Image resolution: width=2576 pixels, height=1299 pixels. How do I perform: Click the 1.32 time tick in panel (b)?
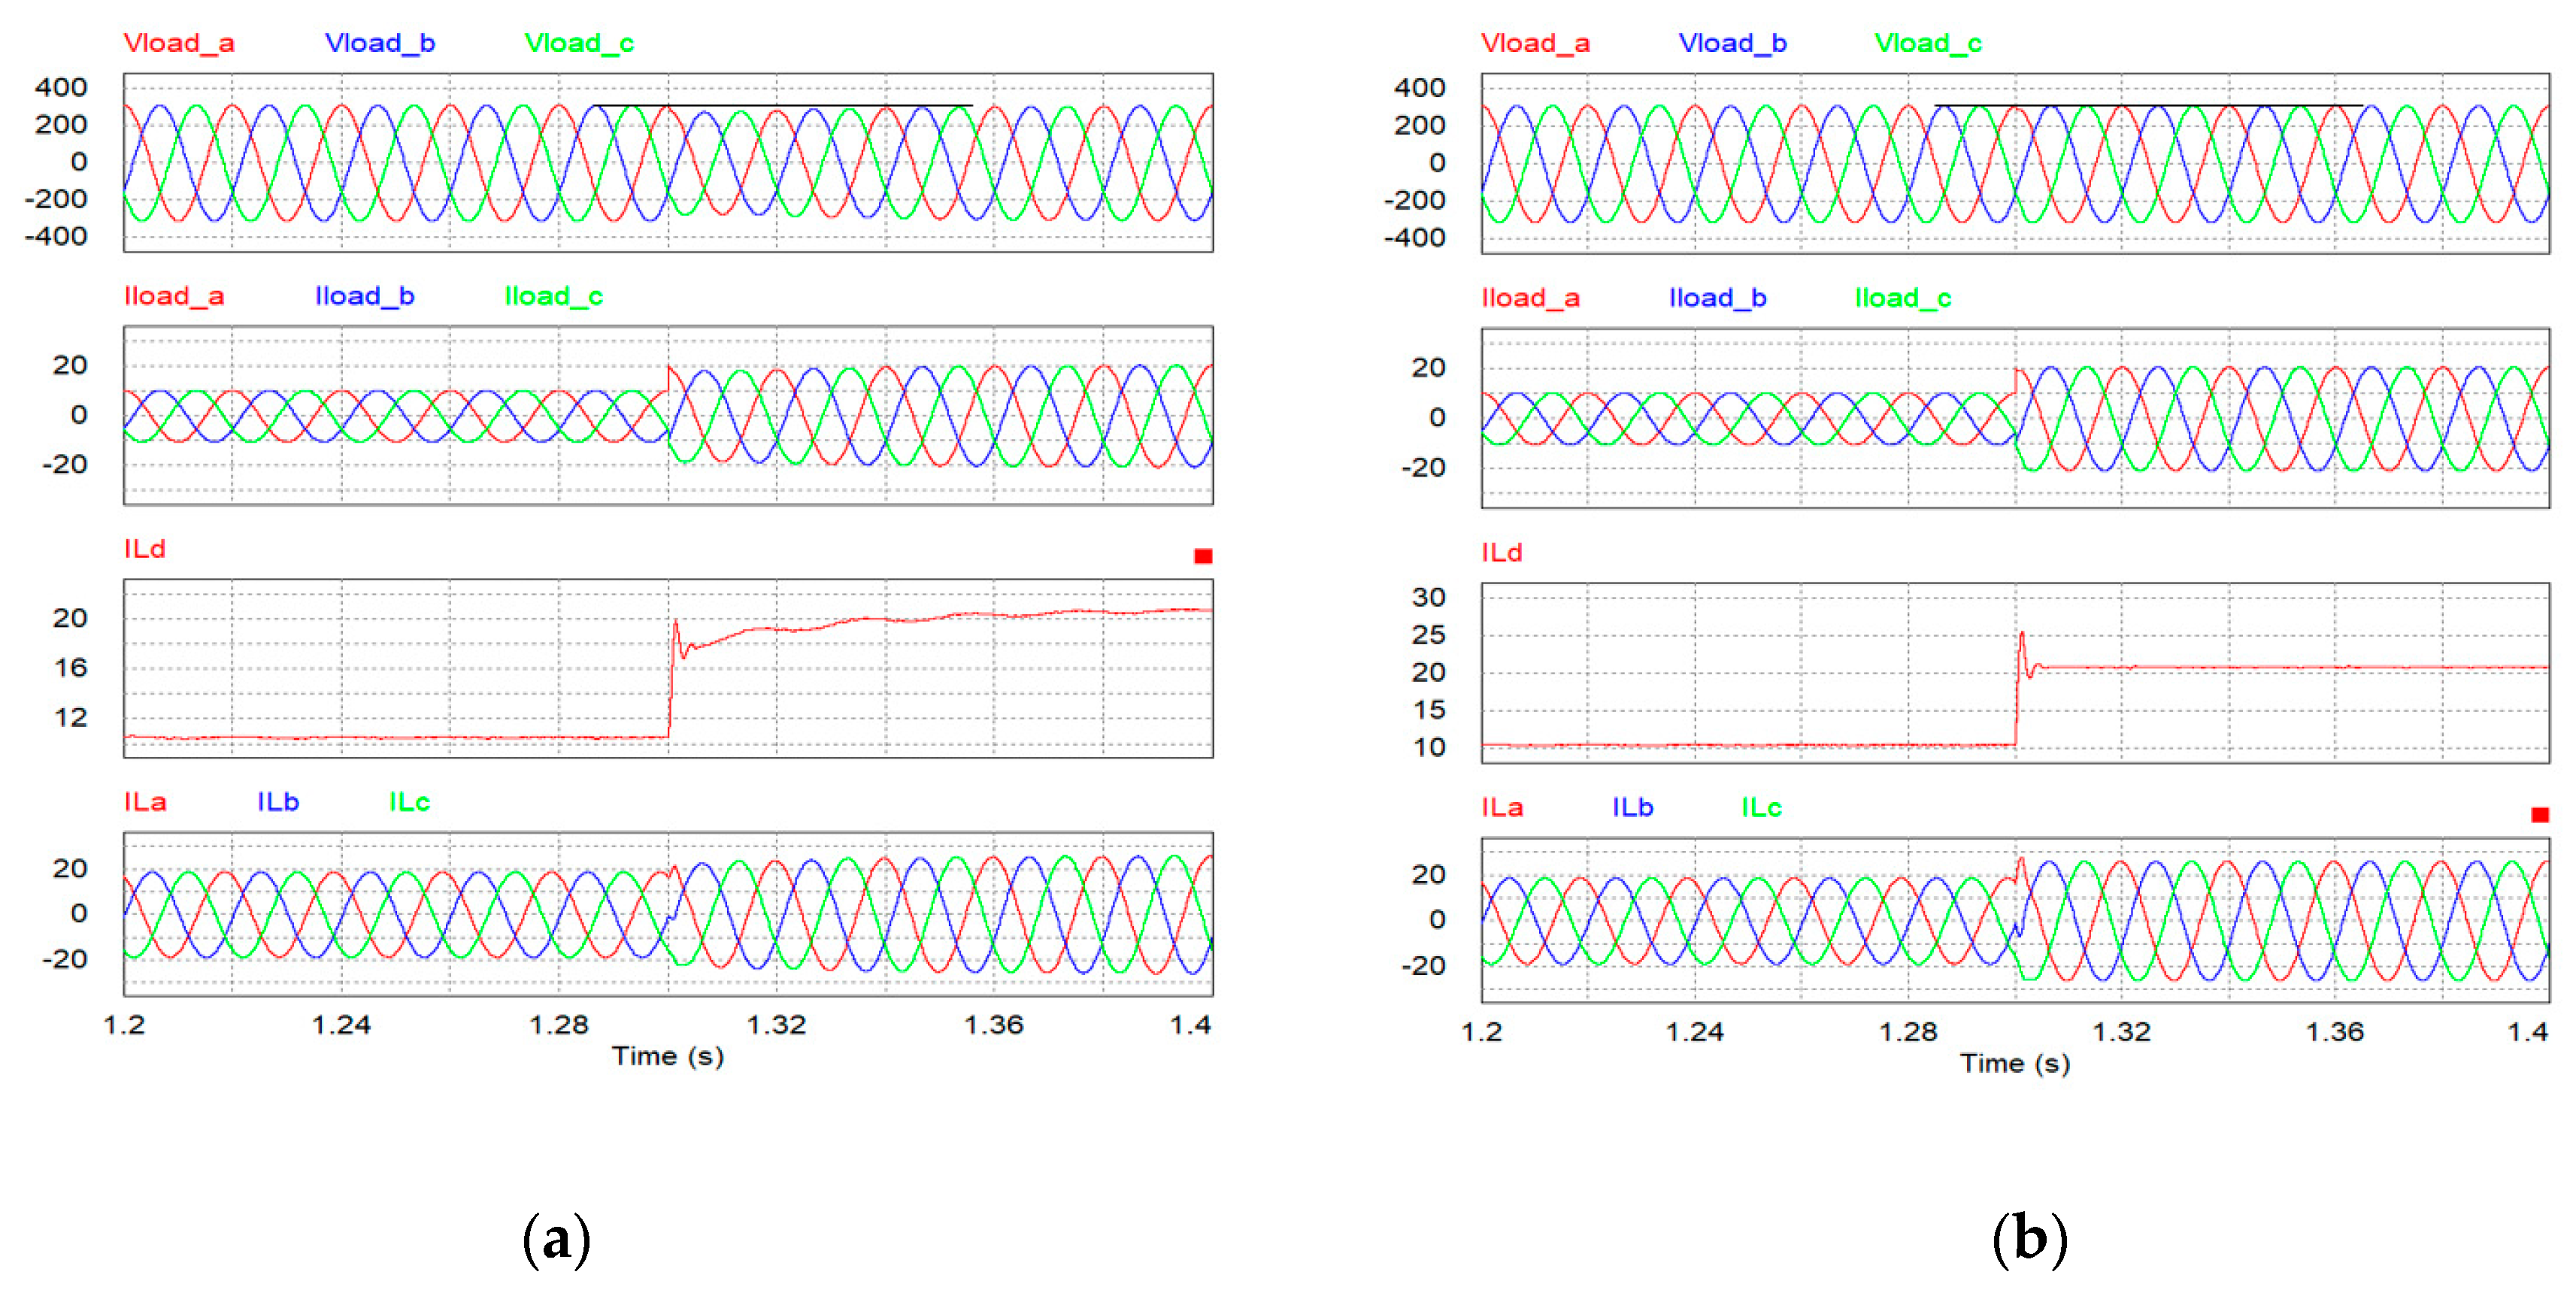2121,1031
